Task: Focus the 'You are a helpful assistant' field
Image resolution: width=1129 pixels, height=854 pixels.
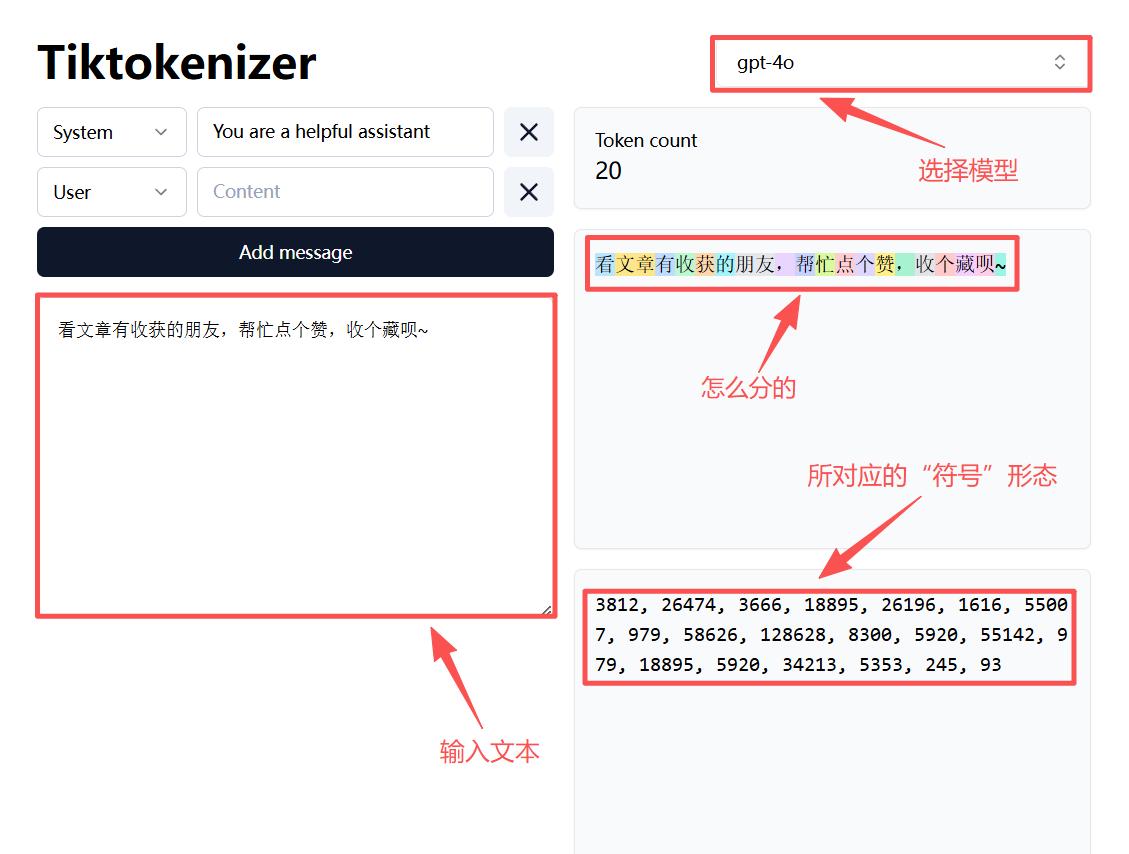Action: point(345,132)
